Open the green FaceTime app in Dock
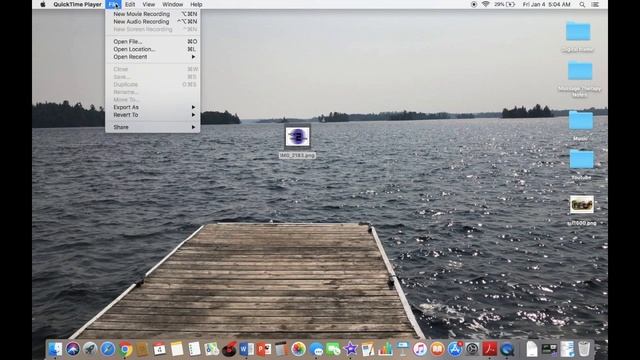640x360 pixels. (x=333, y=349)
